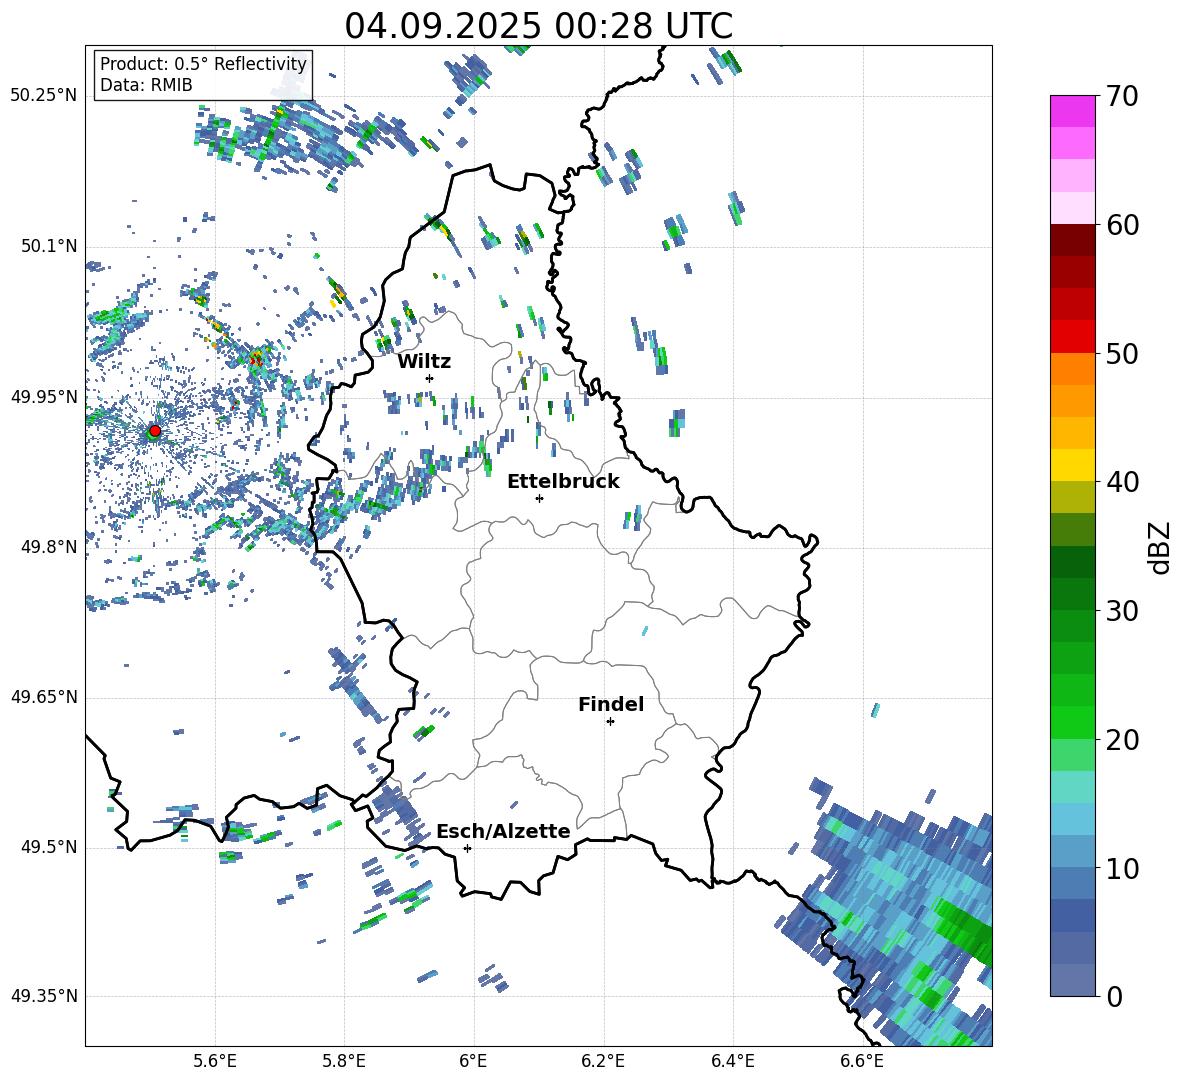Click the Ettelbruck city label
Image resolution: width=1184 pixels, height=1081 pixels.
[563, 482]
